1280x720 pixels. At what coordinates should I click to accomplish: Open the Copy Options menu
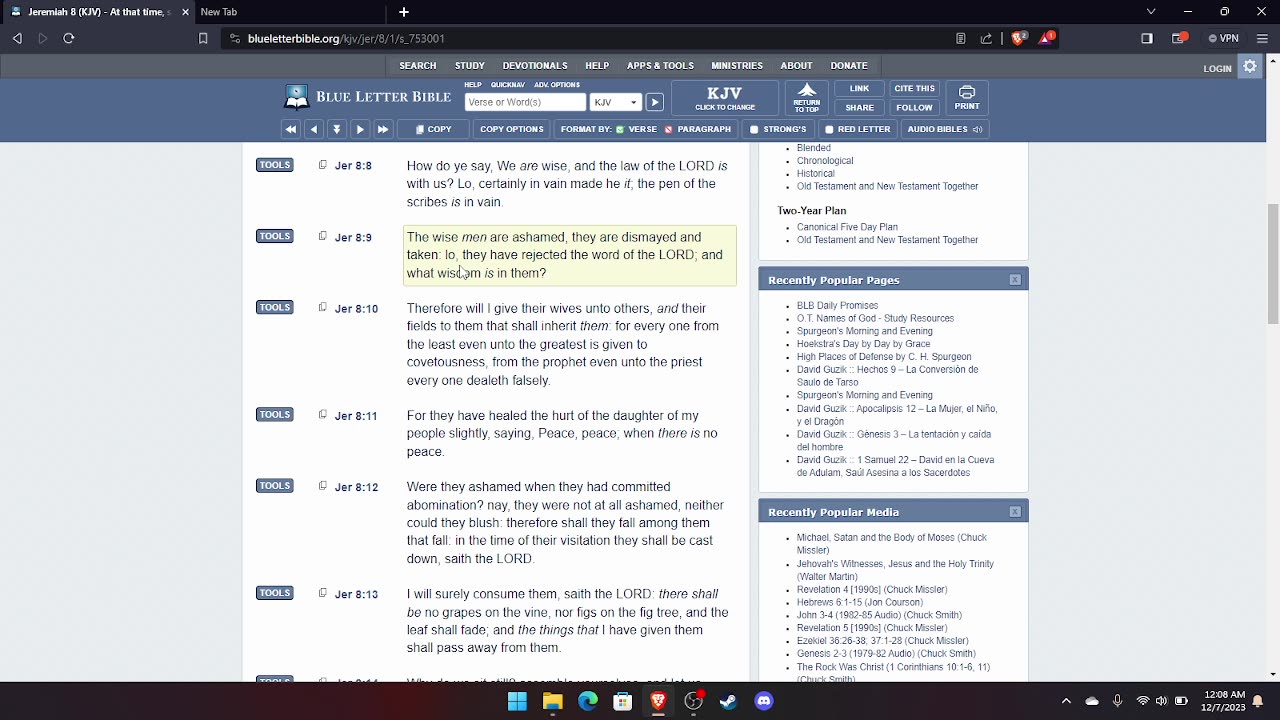512,129
